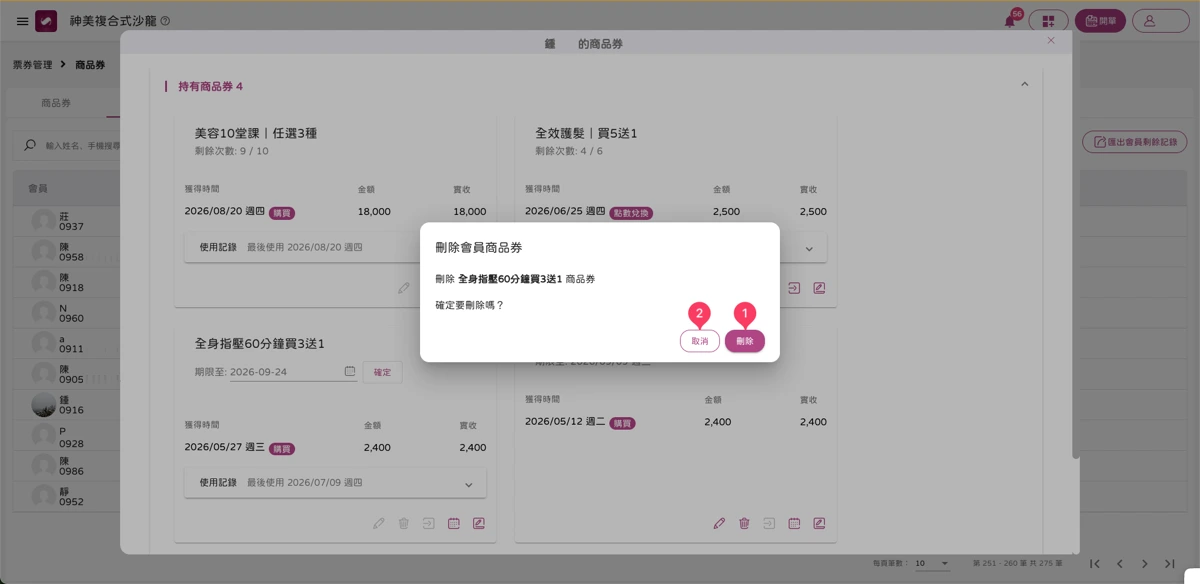Open date picker icon beside 2026-09-24
This screenshot has height=584, width=1200.
click(x=350, y=371)
